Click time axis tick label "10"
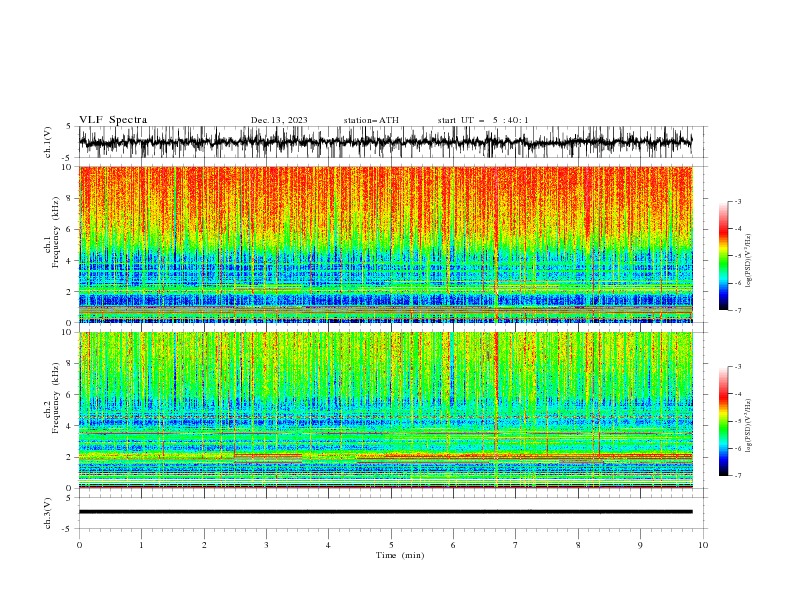 [703, 545]
